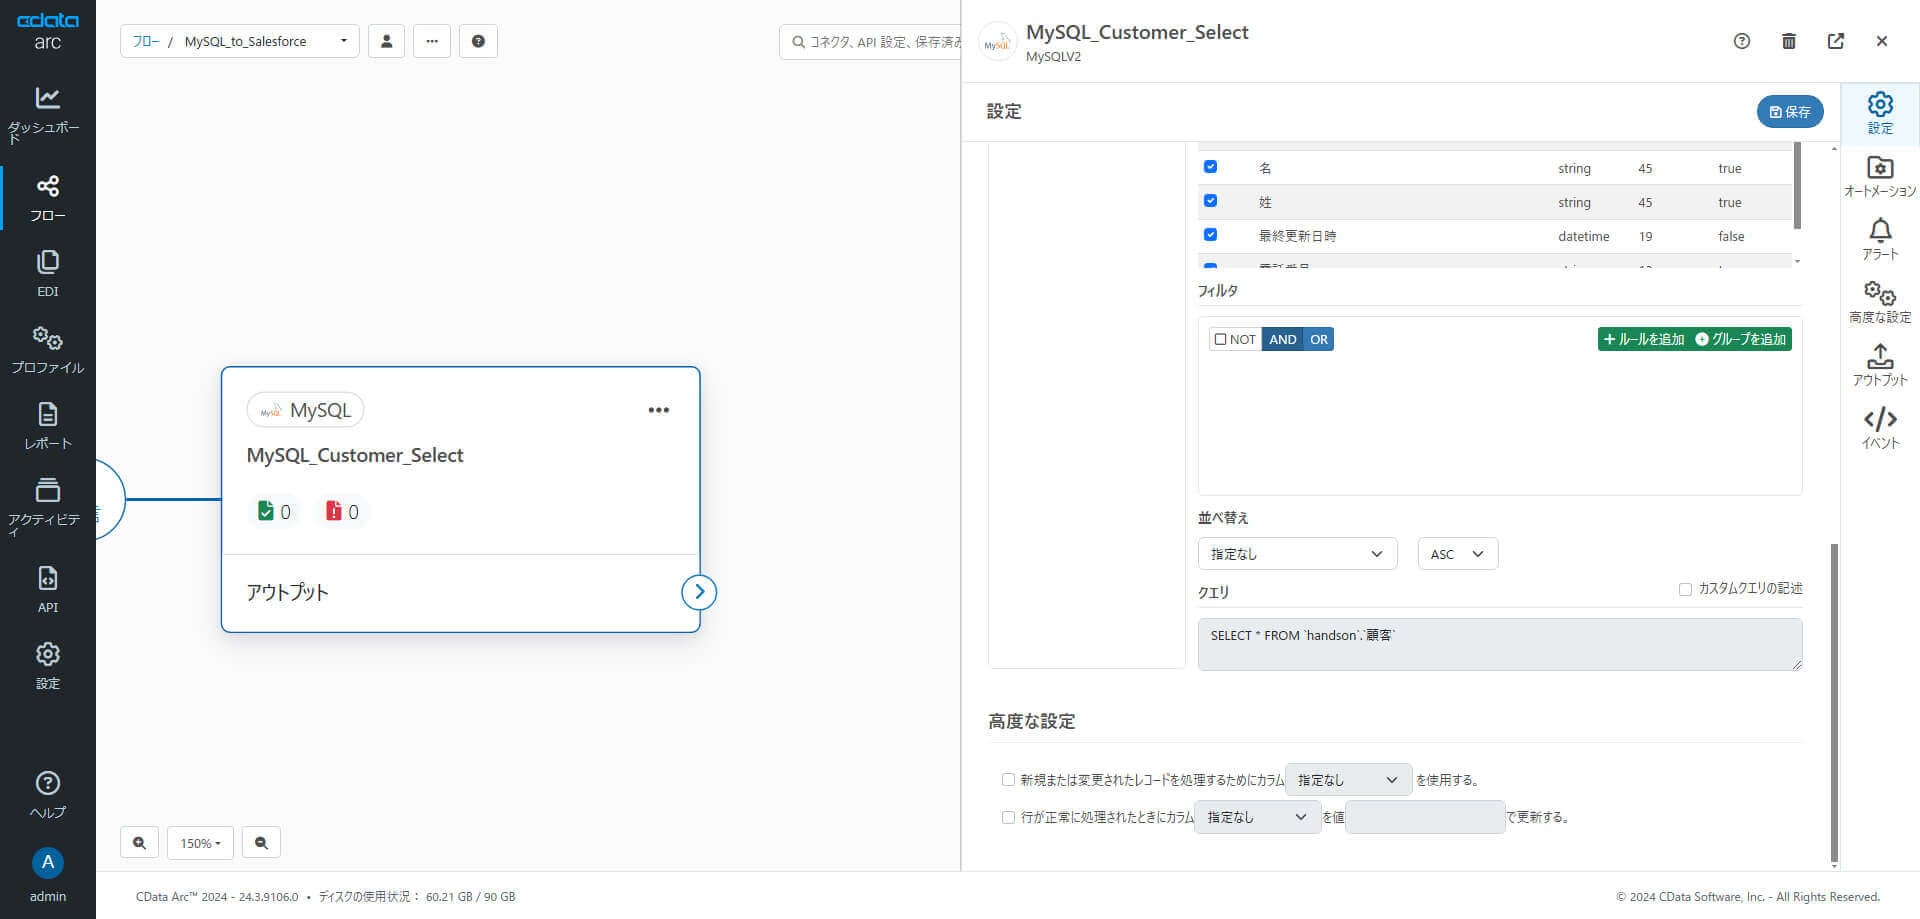Click the CData Arc version text in footer
1920x919 pixels.
[x=217, y=897]
